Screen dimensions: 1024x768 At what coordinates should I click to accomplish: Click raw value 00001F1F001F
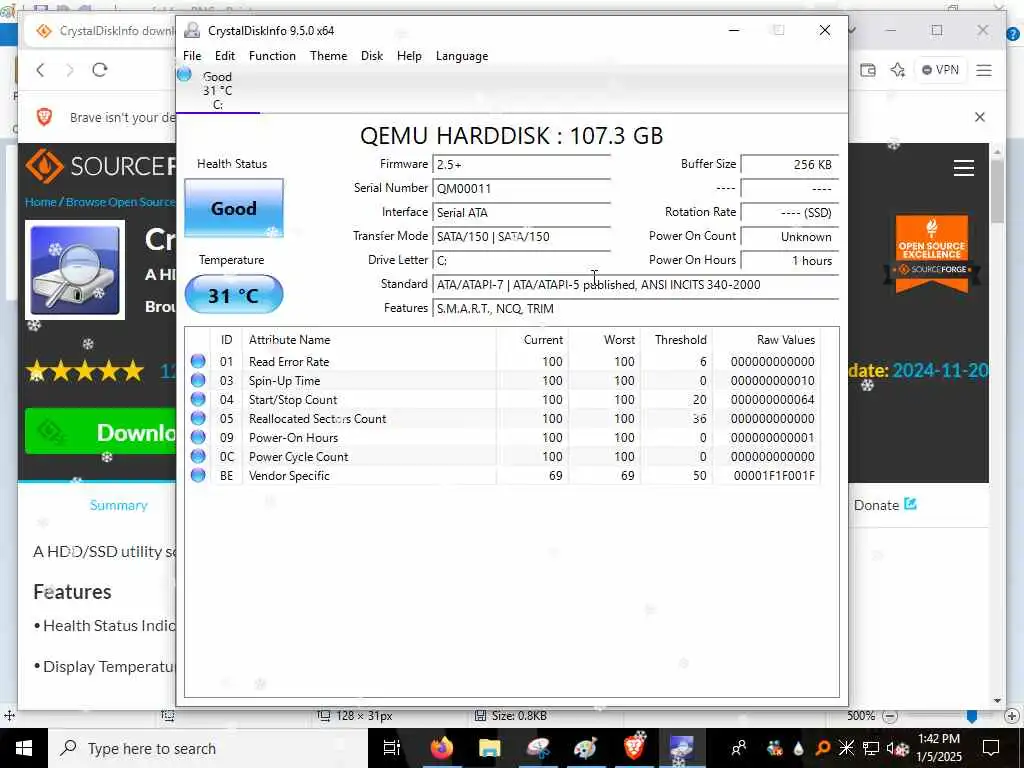(774, 475)
